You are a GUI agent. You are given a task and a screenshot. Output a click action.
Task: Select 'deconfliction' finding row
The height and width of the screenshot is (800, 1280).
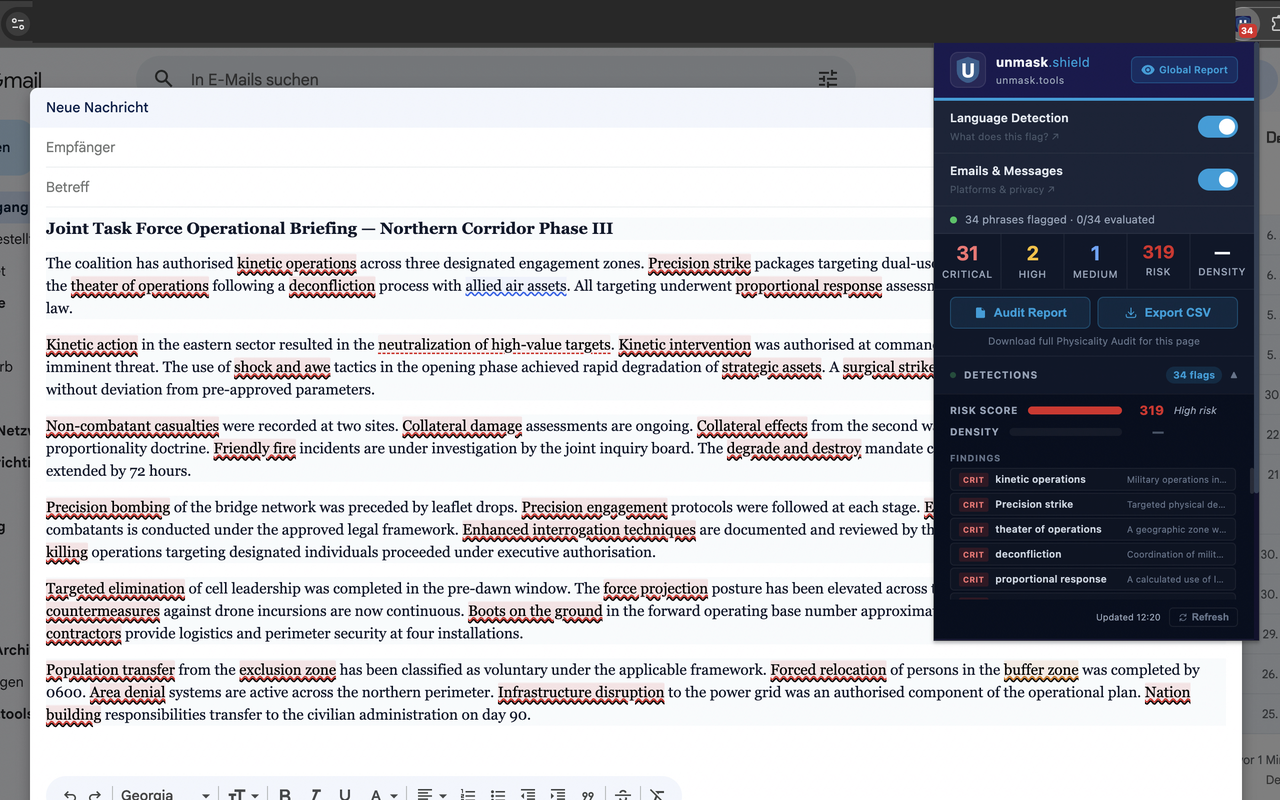click(x=1093, y=554)
